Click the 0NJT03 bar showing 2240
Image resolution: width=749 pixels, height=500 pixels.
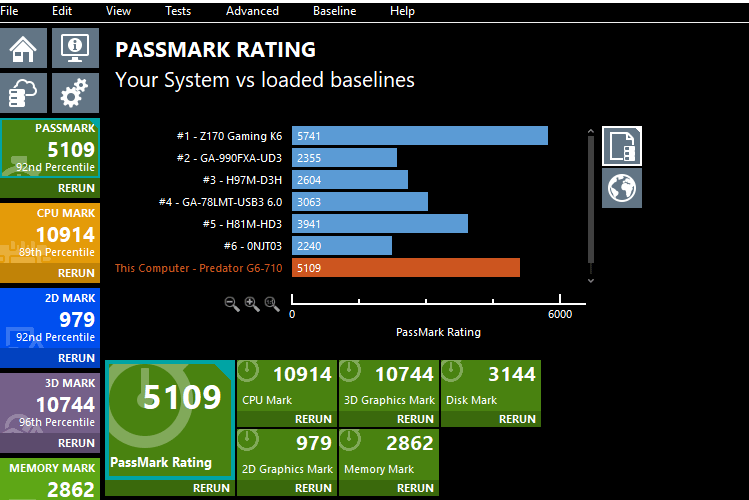(342, 245)
